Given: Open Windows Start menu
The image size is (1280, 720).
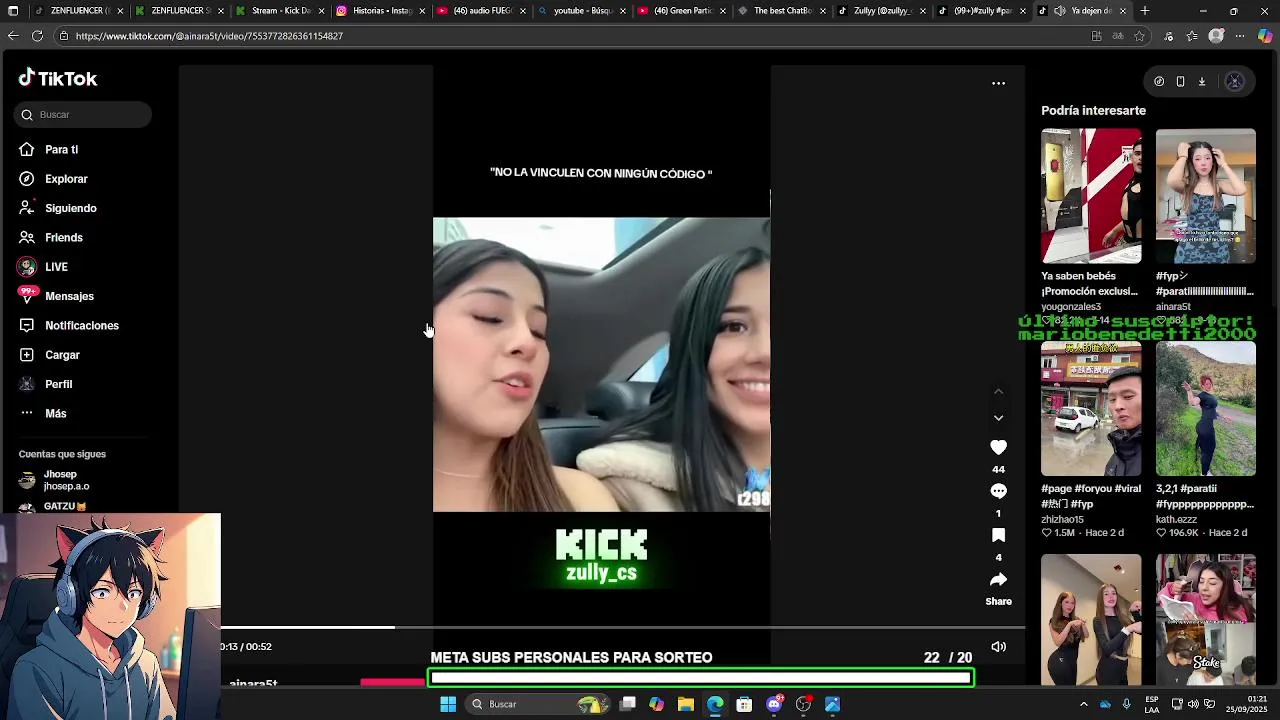Looking at the screenshot, I should pyautogui.click(x=448, y=704).
